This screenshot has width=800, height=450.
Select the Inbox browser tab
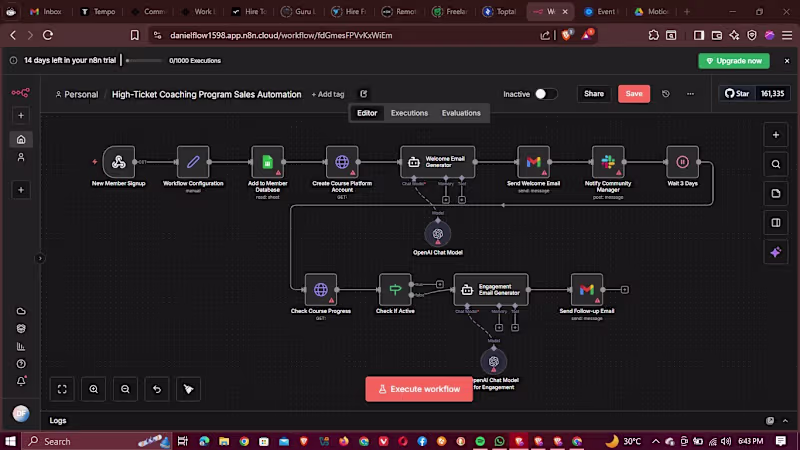click(x=46, y=11)
